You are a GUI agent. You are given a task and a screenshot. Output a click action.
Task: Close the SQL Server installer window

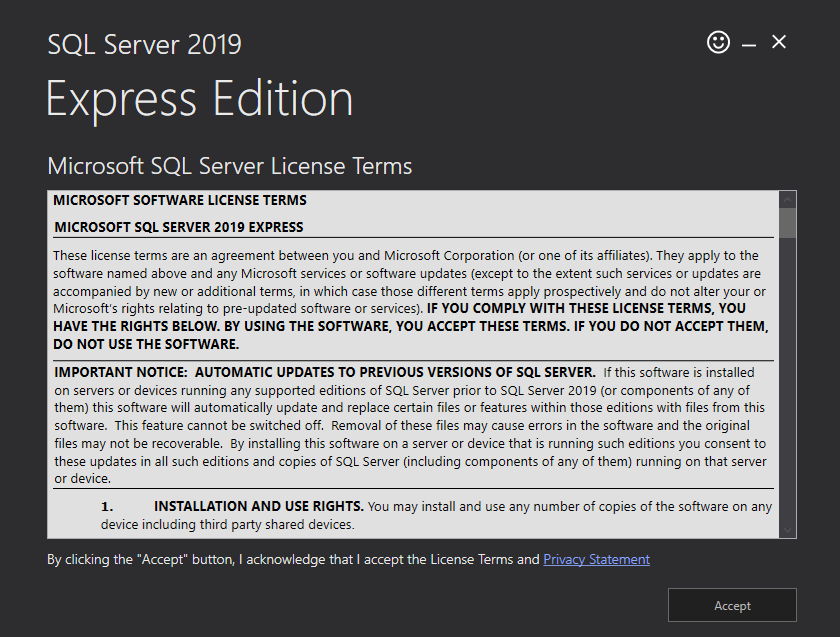point(778,42)
